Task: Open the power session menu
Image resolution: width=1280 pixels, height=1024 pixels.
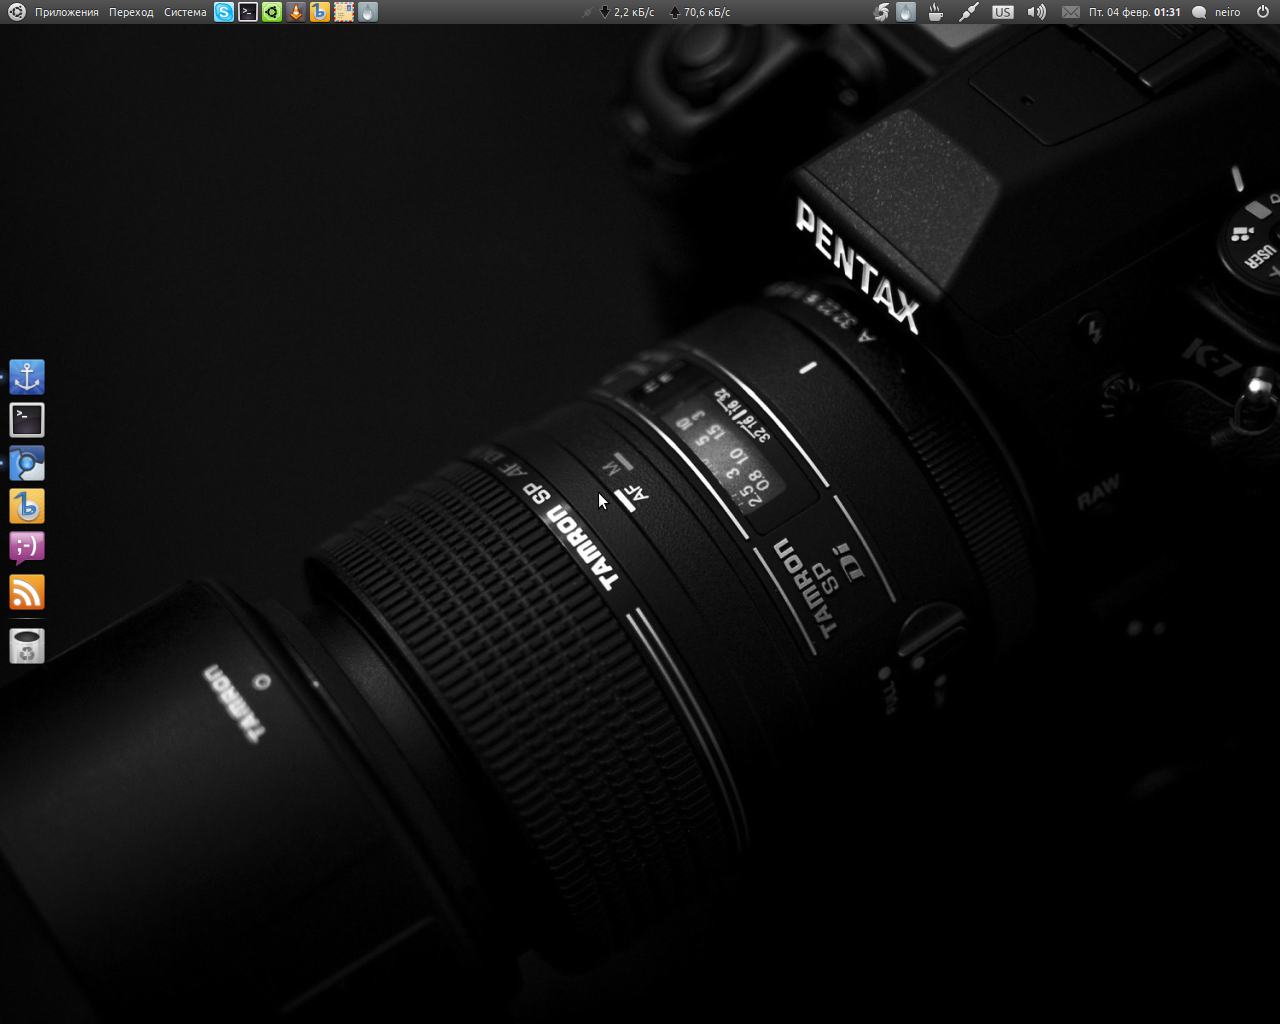Action: 1263,12
